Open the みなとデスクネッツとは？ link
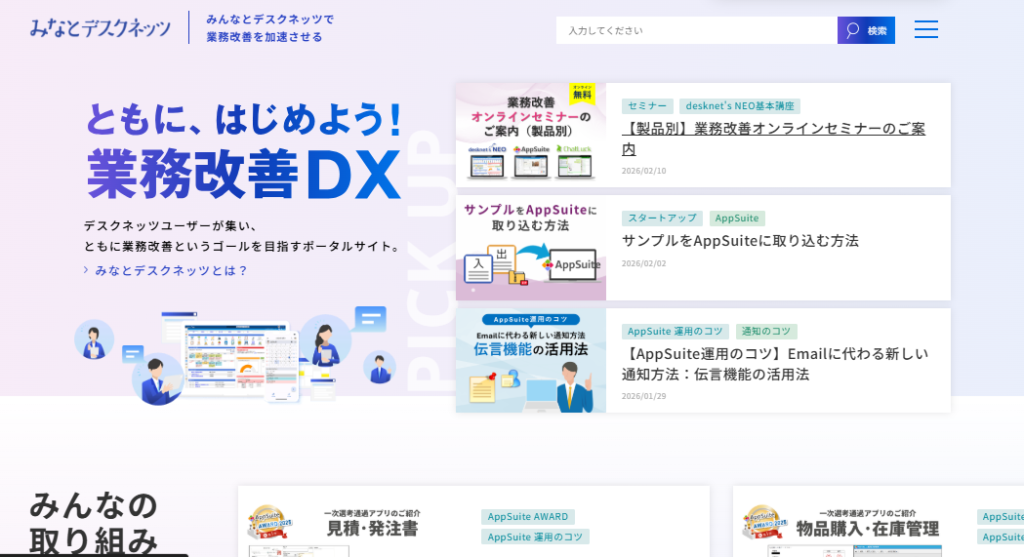This screenshot has height=557, width=1024. (x=171, y=270)
